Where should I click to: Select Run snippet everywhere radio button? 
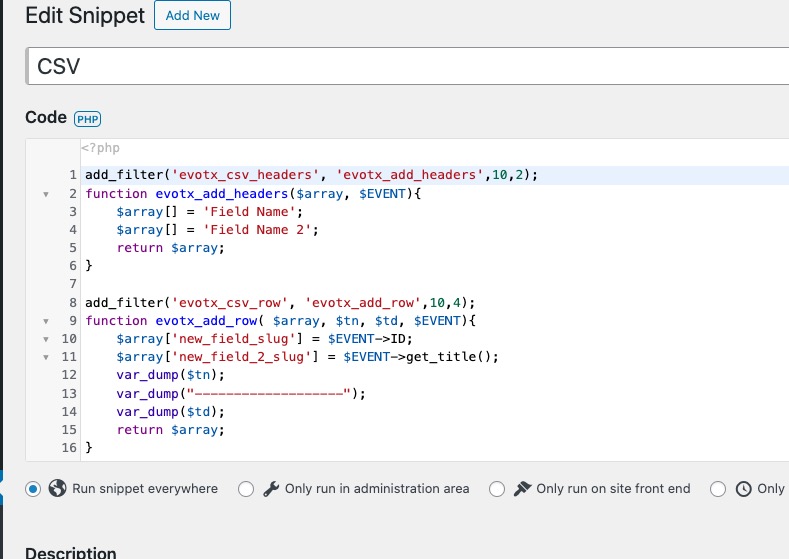(33, 489)
